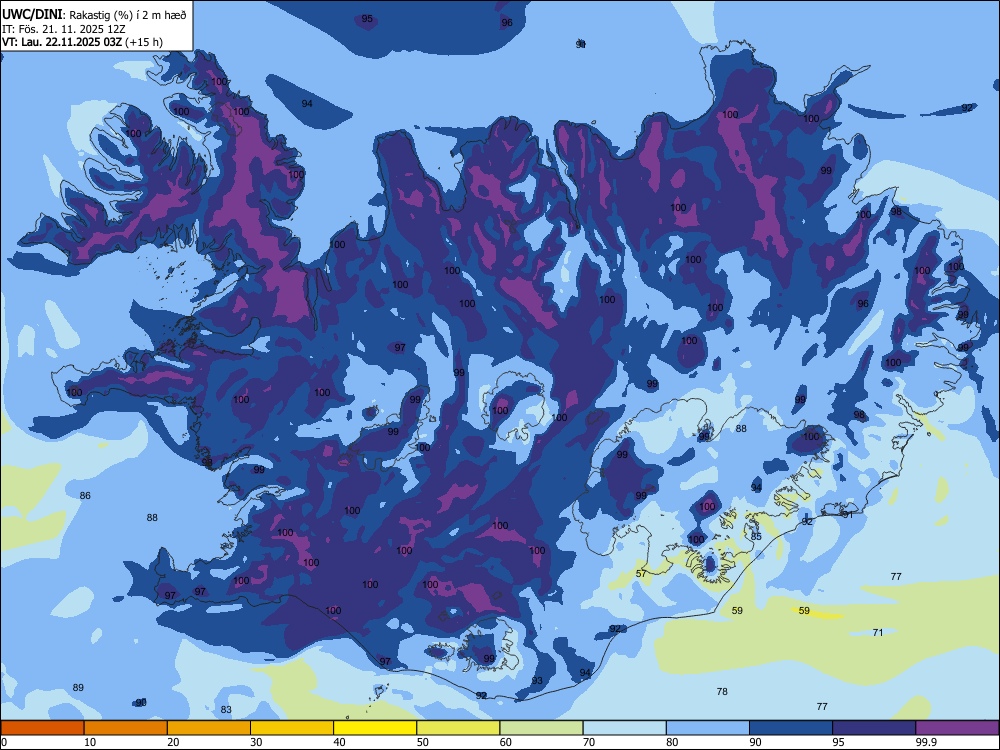Click the '83' humidity value on the map

coord(226,709)
